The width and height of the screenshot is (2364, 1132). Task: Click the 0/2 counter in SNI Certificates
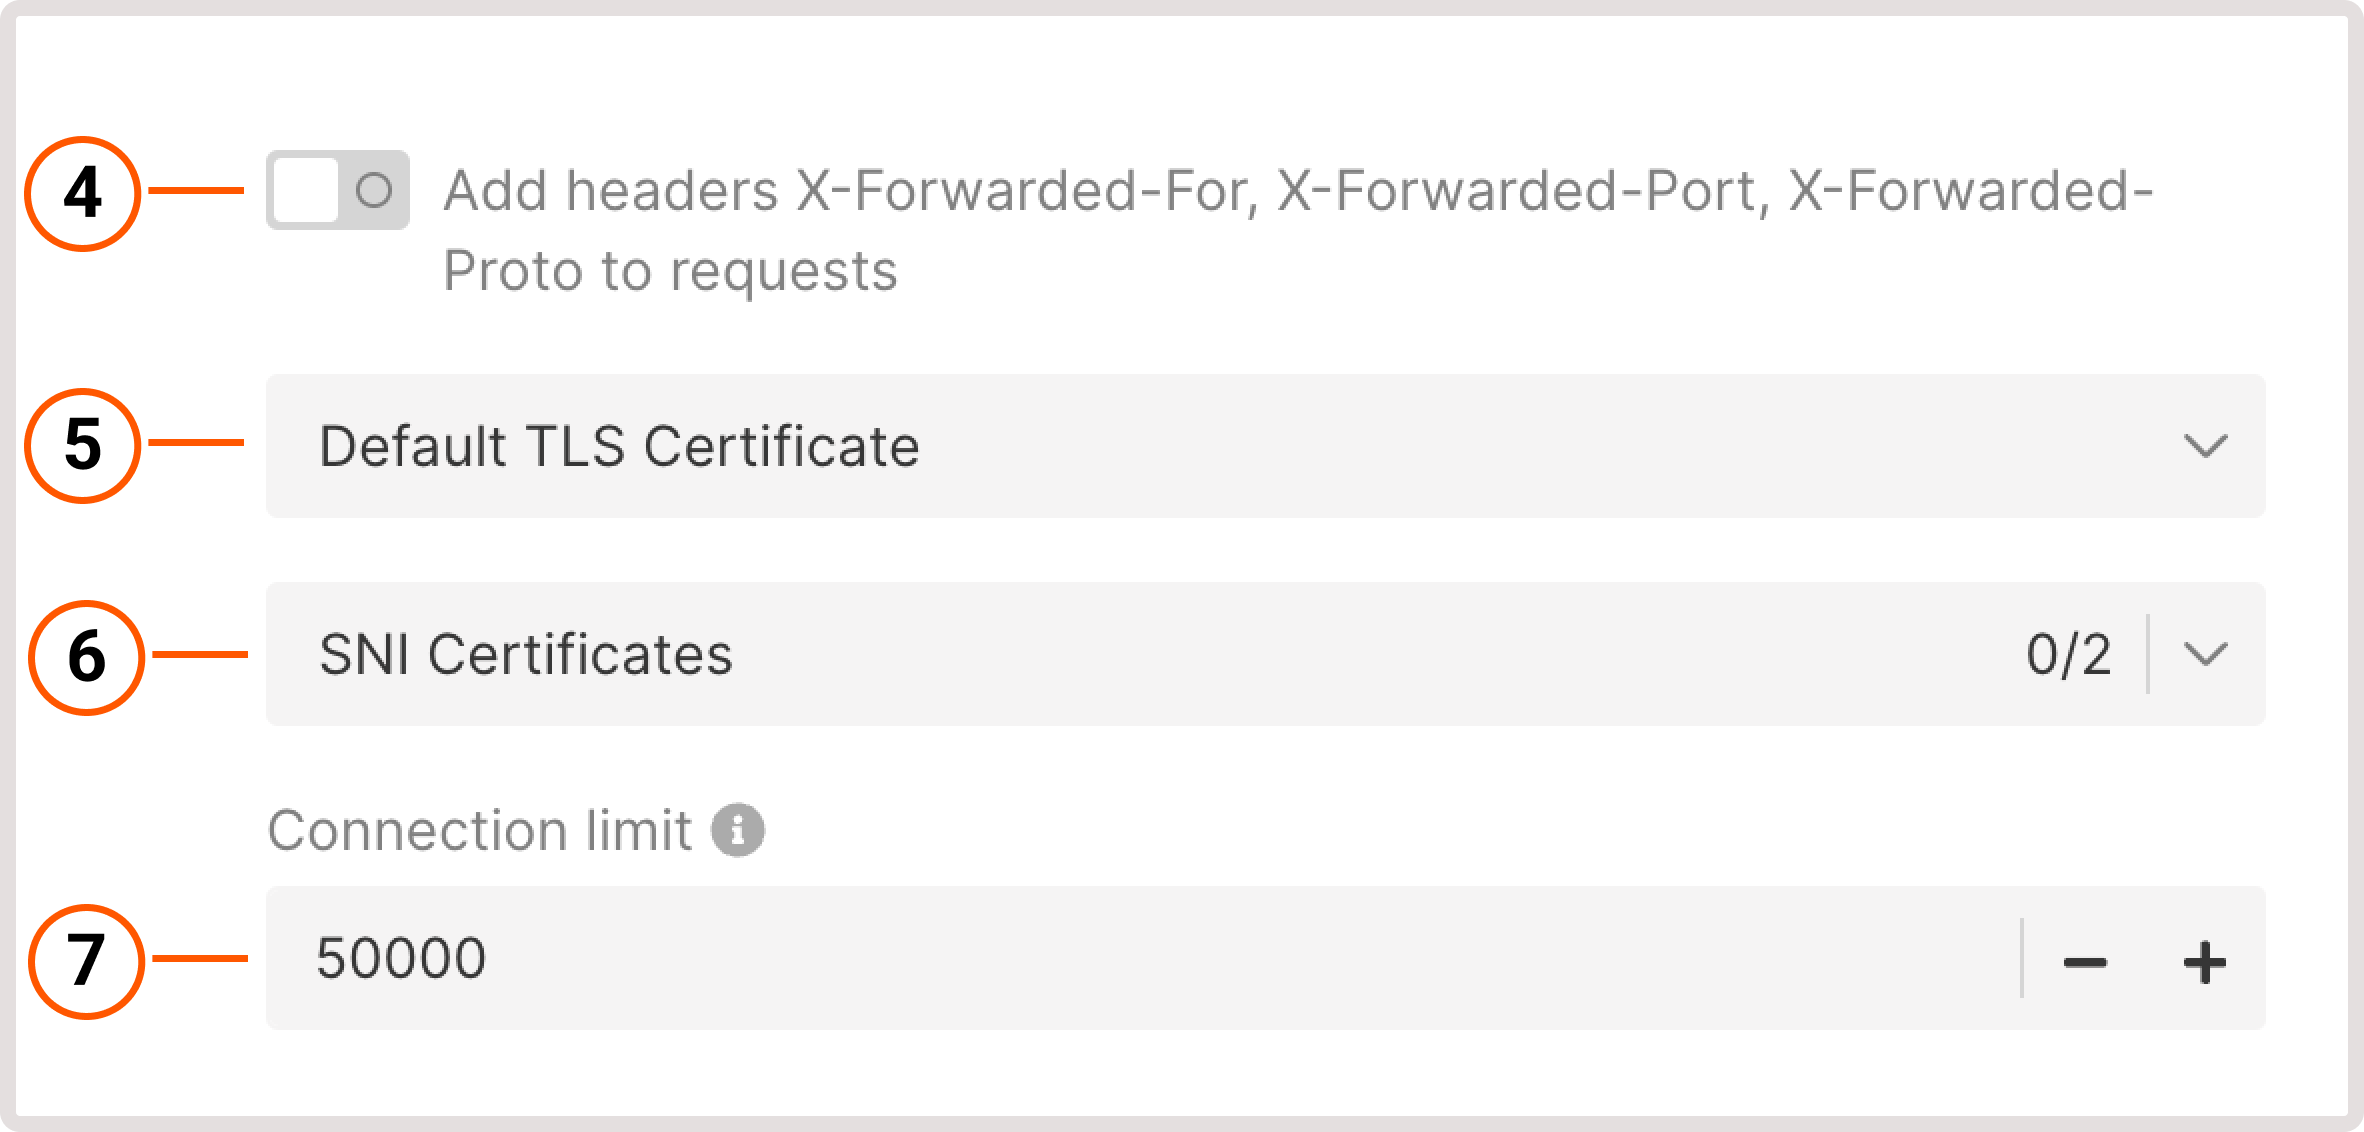tap(2068, 654)
